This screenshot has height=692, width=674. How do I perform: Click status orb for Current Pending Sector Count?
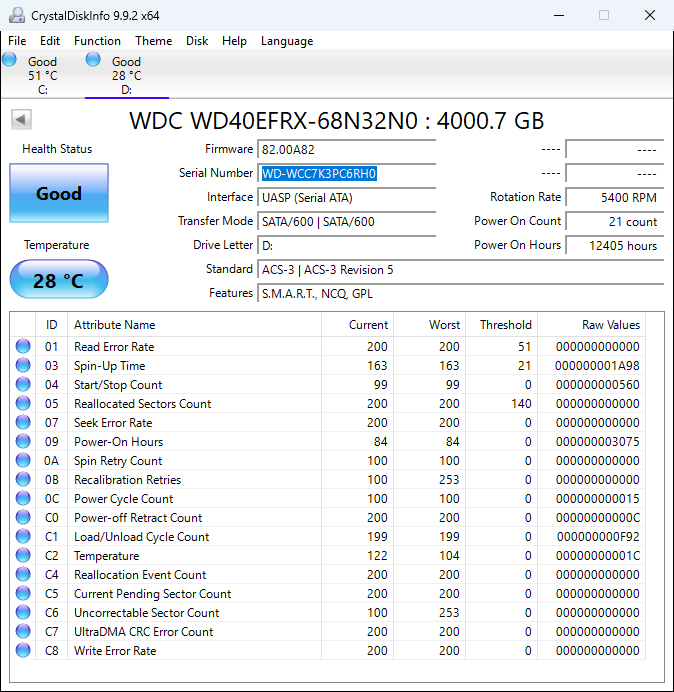[x=23, y=593]
